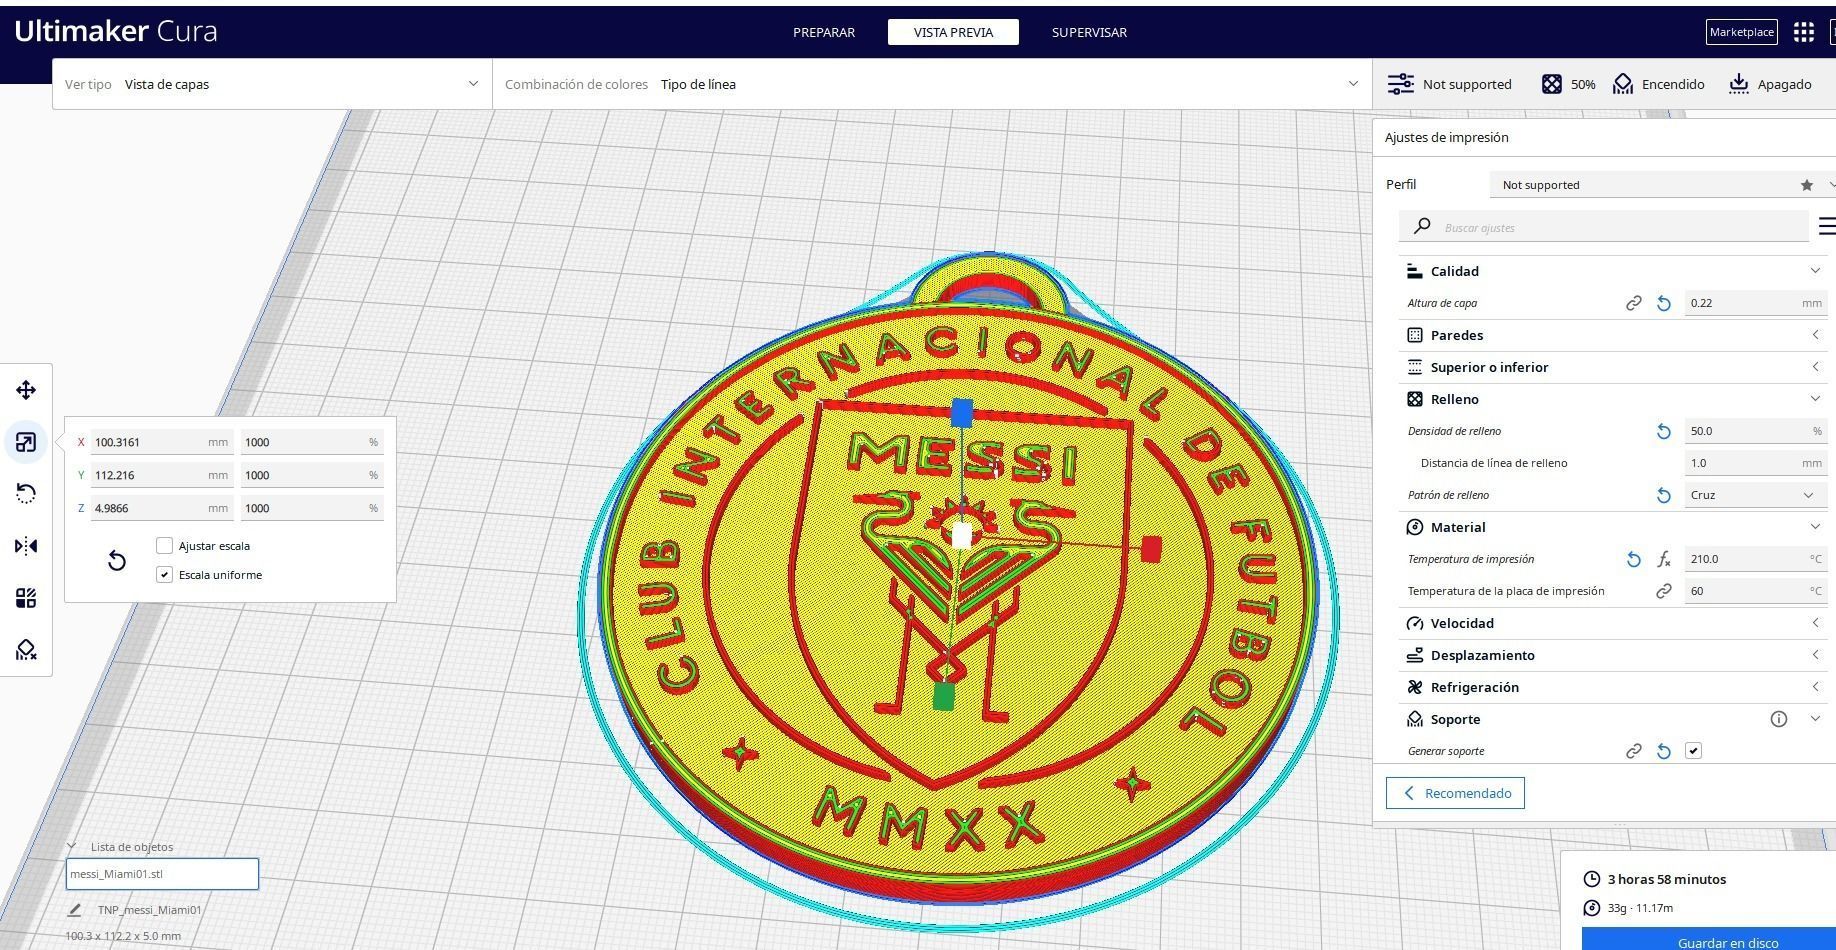Click the Y size 112.216 mm field

(x=162, y=475)
